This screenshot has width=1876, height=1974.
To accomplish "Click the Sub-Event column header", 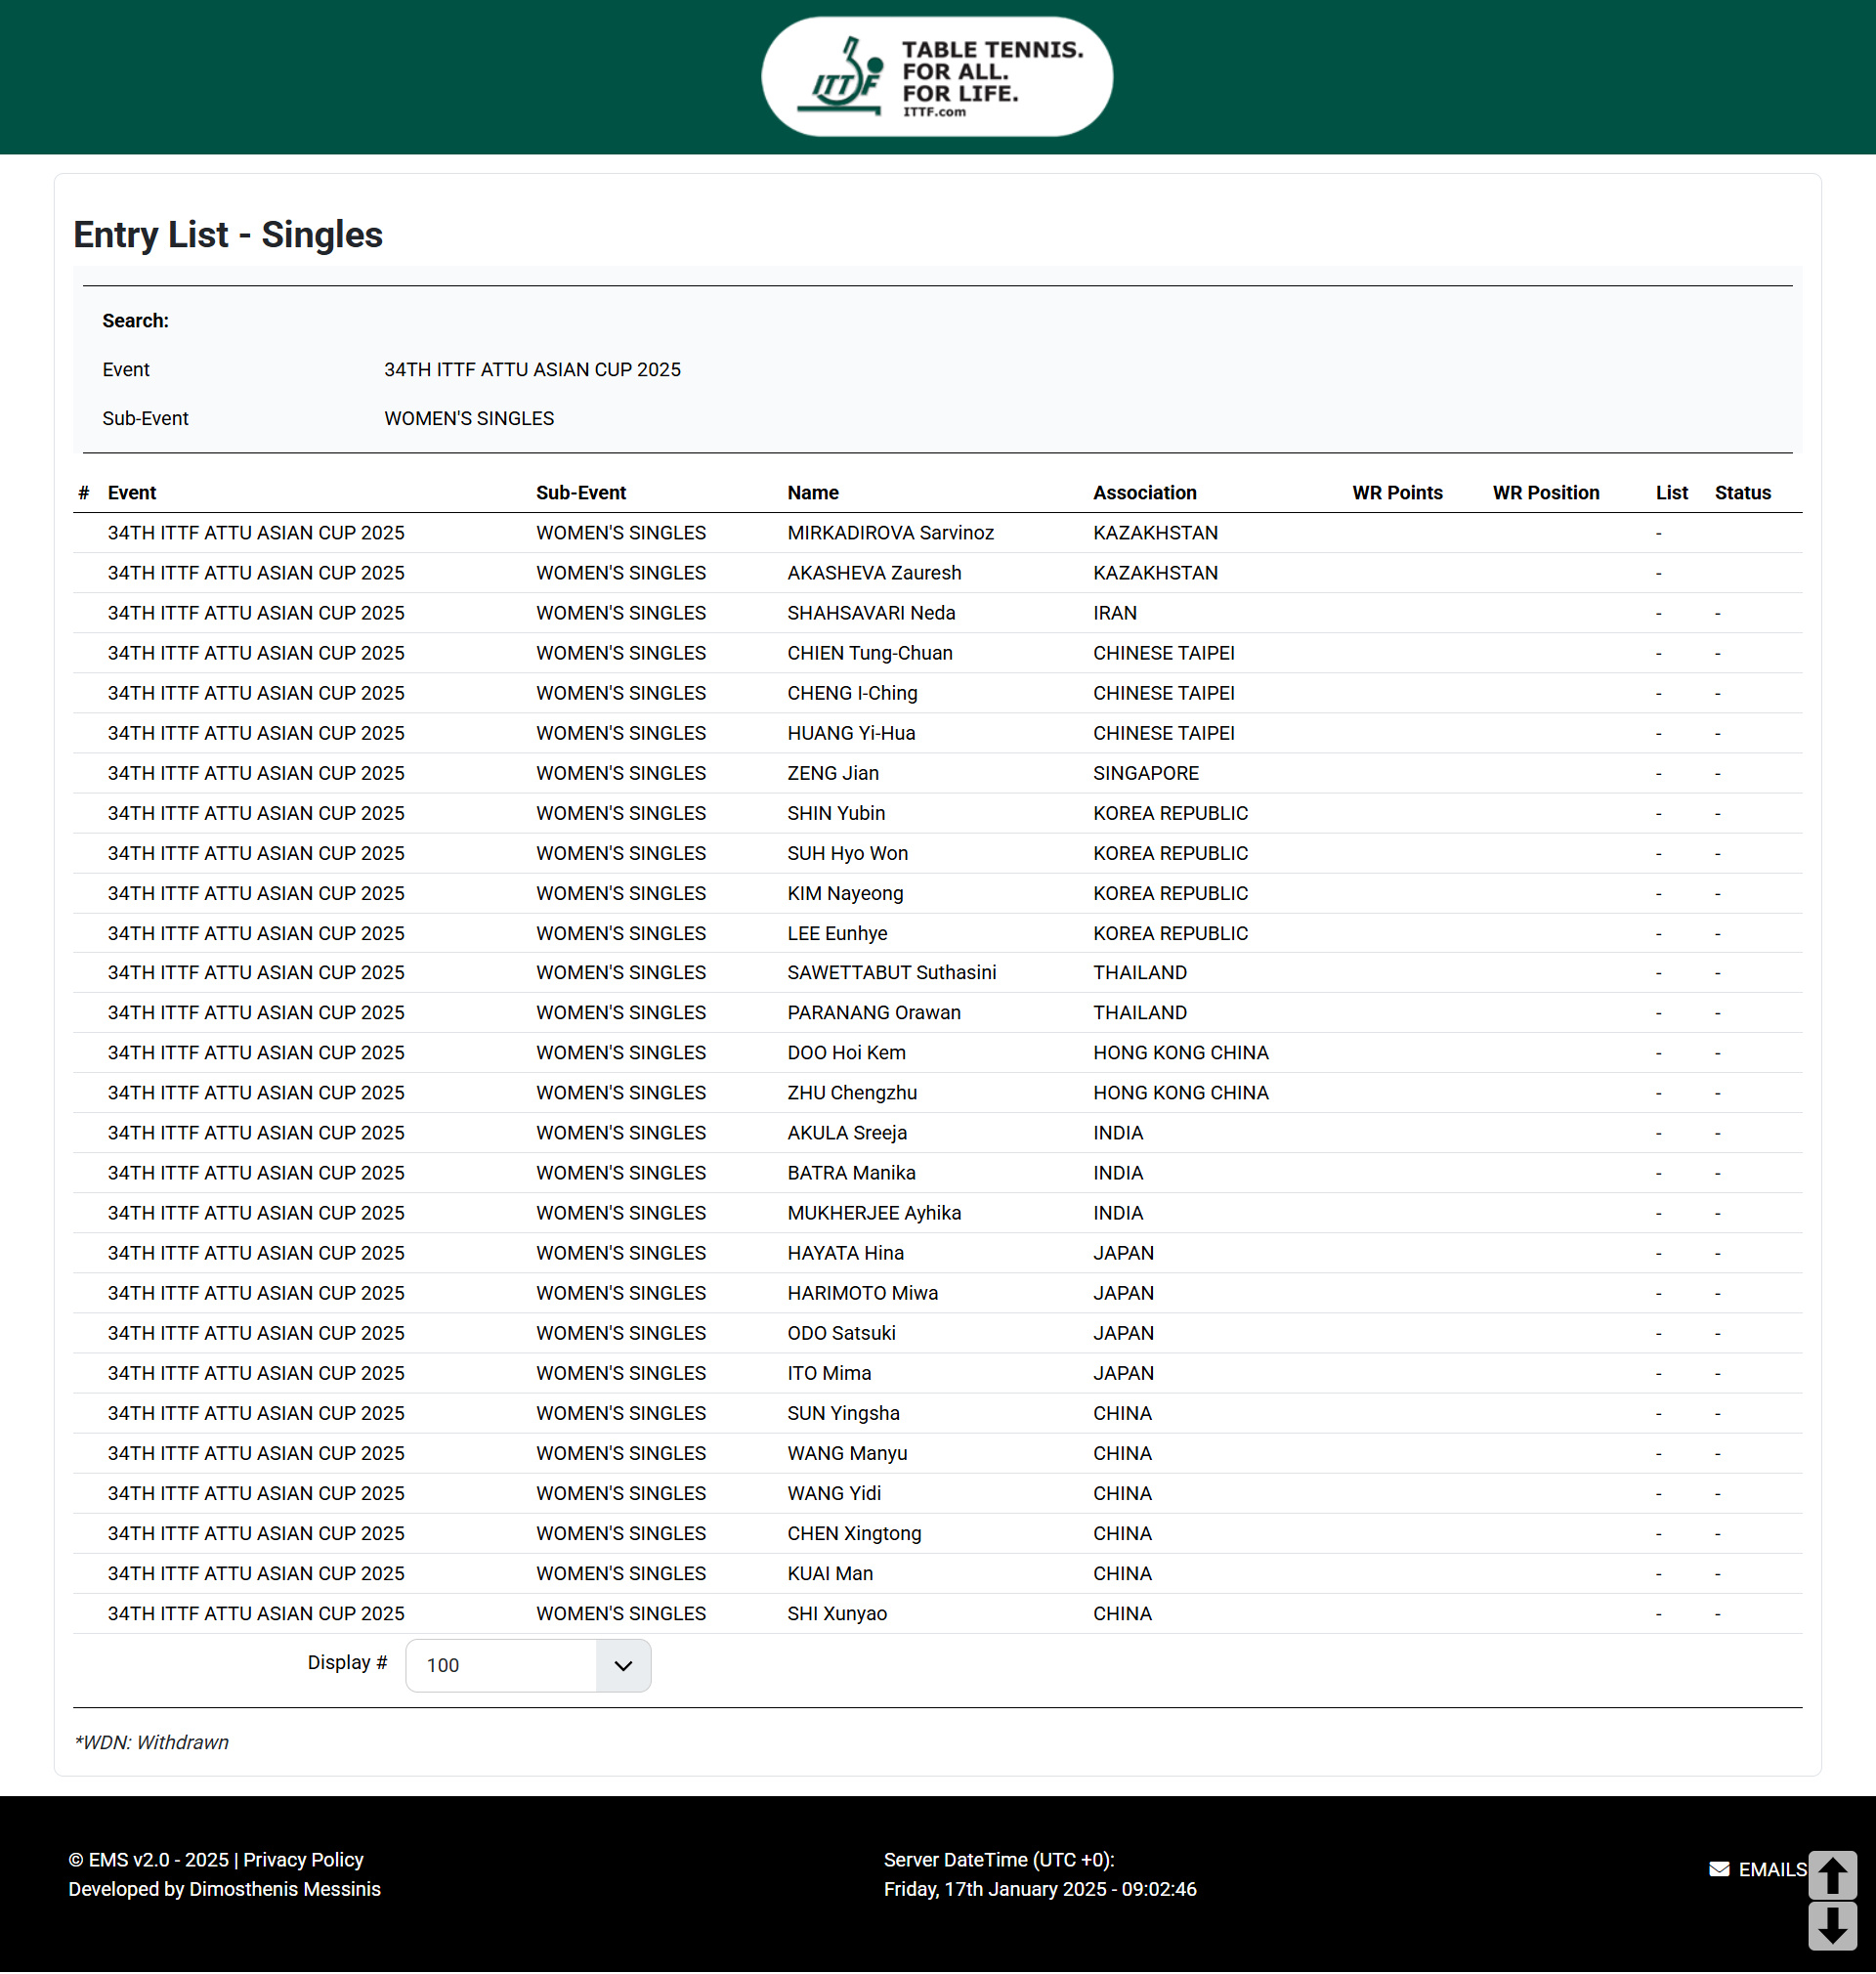I will coord(581,493).
